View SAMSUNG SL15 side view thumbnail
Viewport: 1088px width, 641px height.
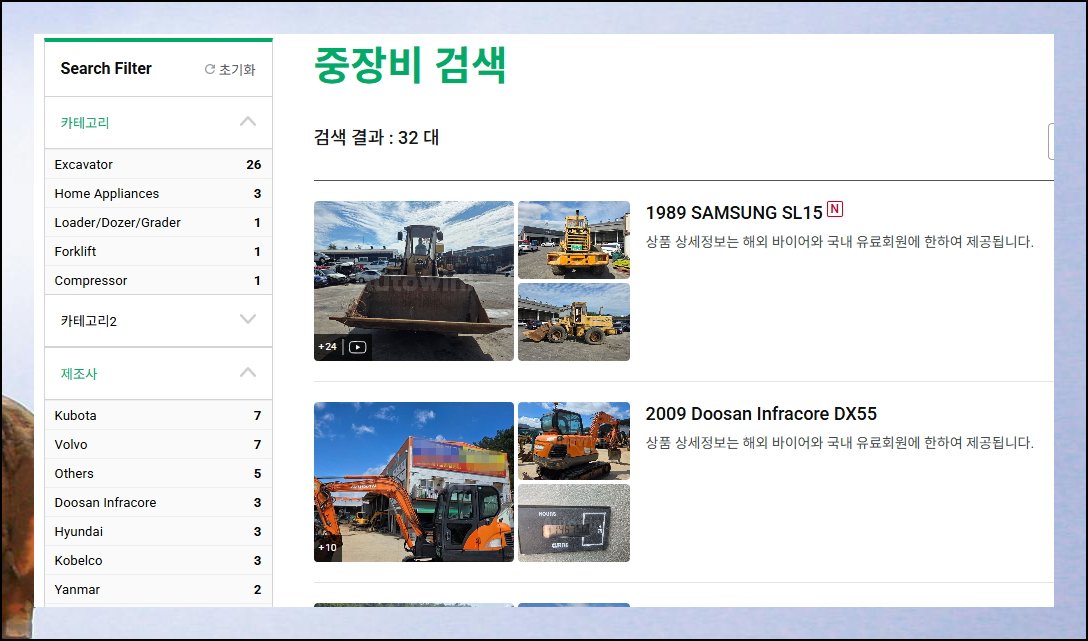[x=574, y=322]
